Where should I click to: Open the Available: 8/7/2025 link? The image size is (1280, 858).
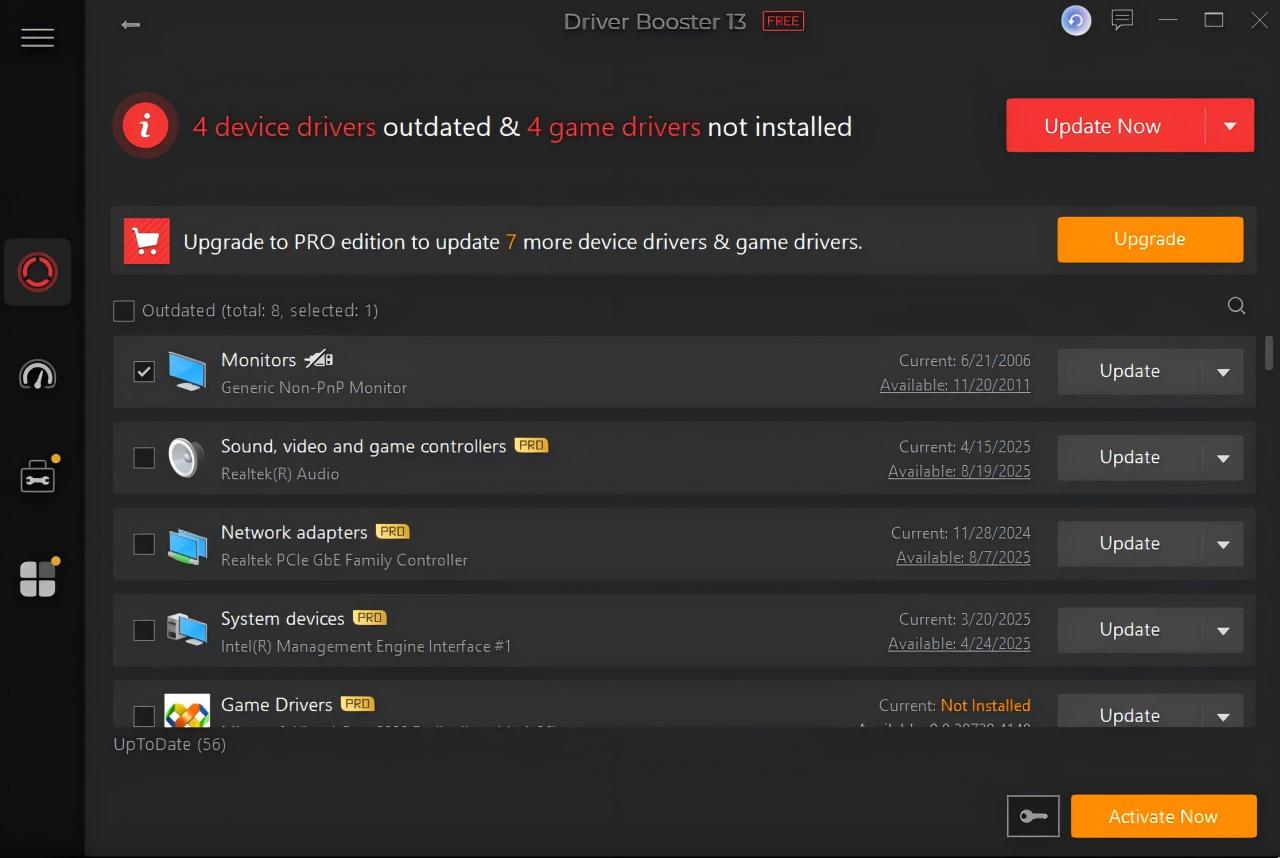(x=963, y=557)
